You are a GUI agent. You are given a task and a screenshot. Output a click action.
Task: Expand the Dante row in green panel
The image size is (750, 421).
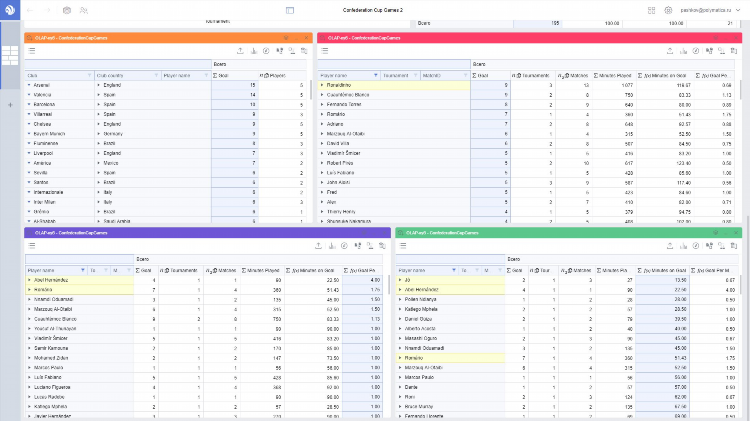pos(400,387)
